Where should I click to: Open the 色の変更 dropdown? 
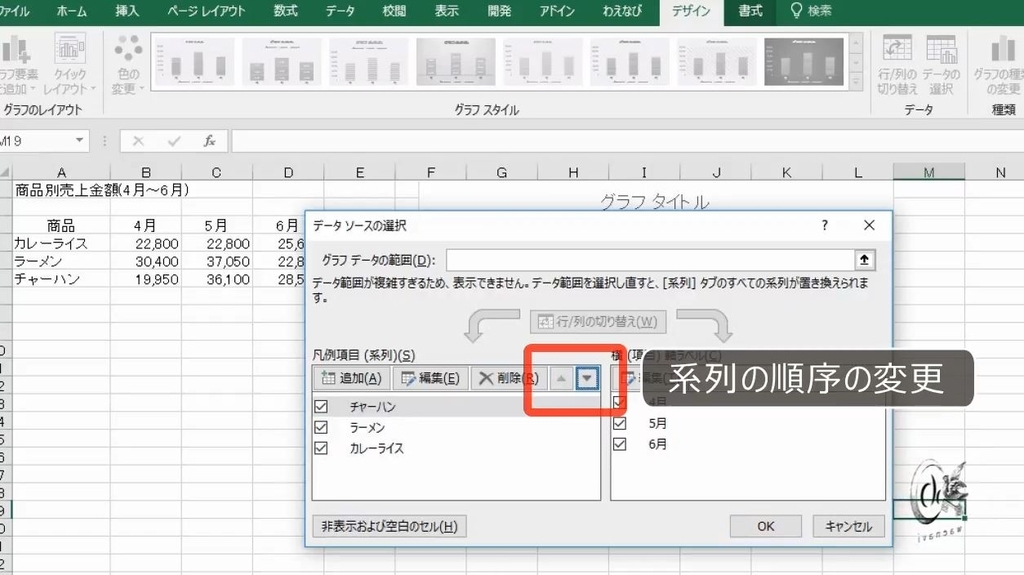(128, 65)
